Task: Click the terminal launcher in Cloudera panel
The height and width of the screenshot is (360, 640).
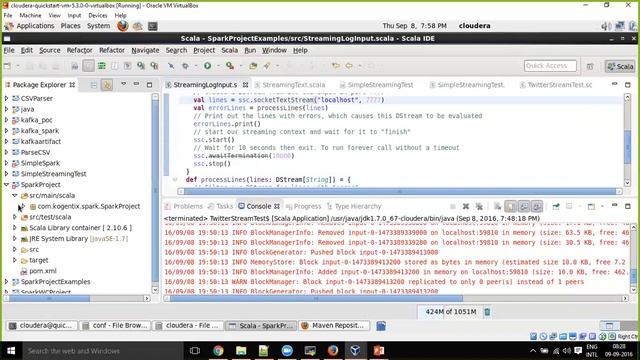Action: pos(153,26)
